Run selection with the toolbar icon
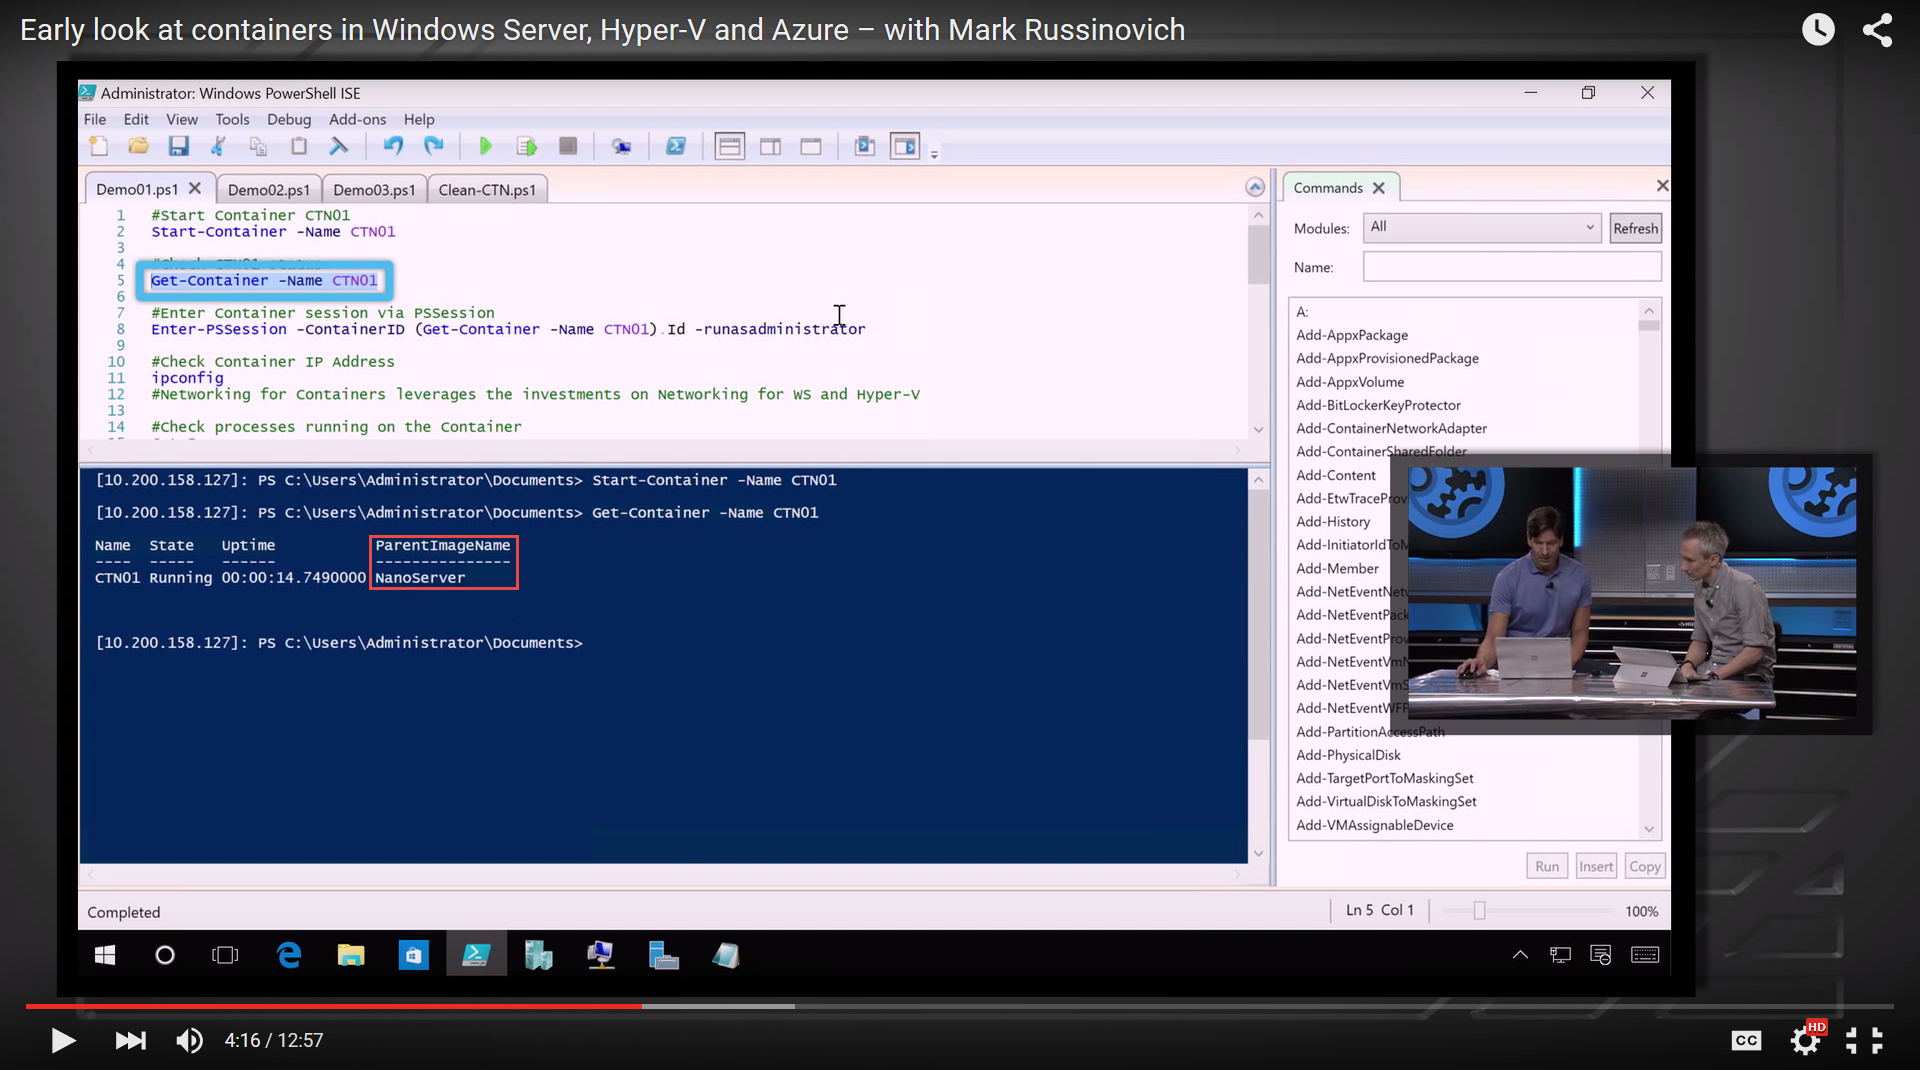Screen dimensions: 1920x1070 point(527,147)
